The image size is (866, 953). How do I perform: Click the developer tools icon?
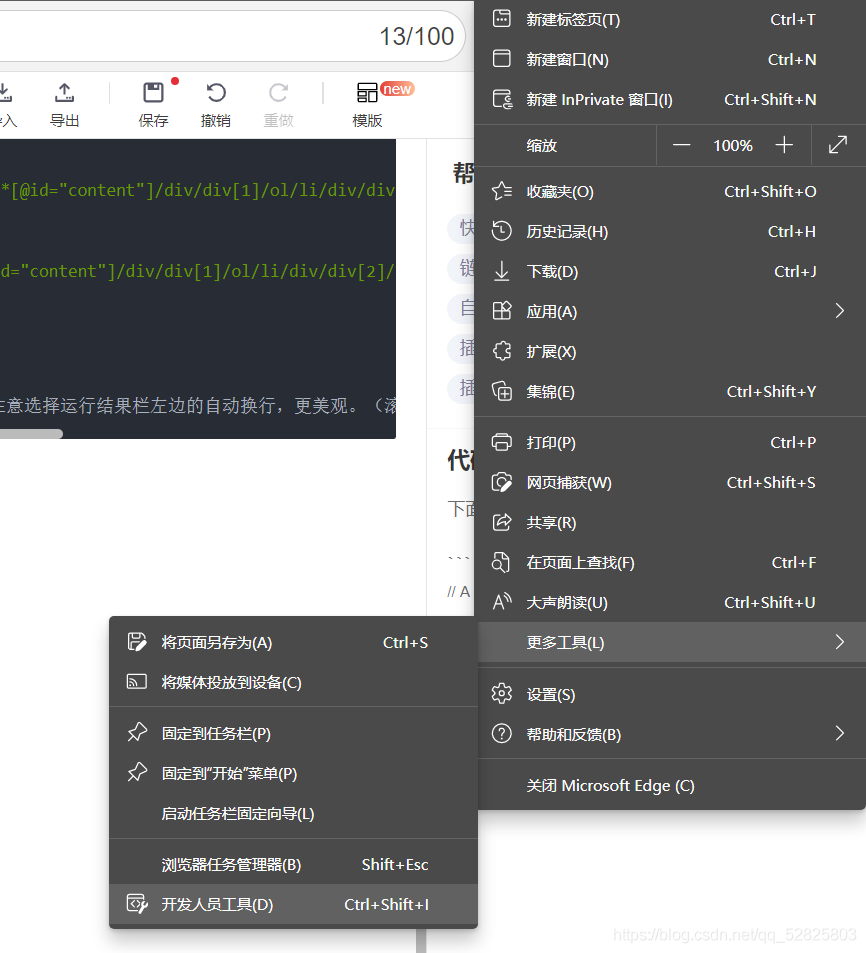[x=137, y=904]
